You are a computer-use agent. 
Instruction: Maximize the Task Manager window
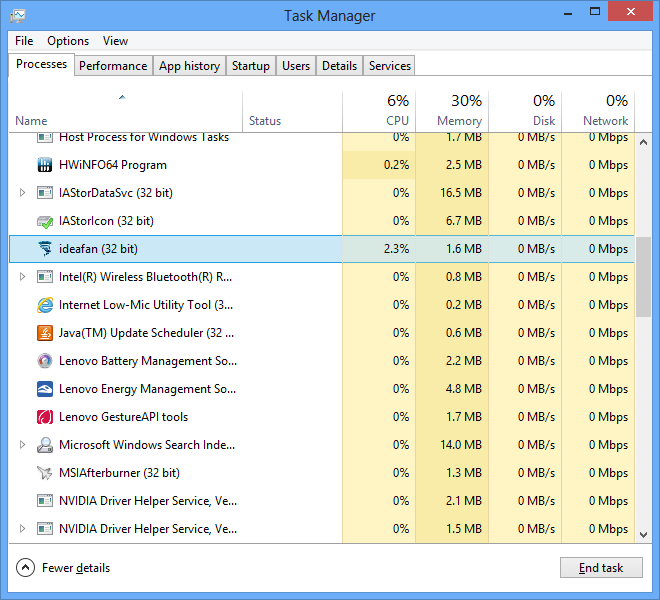tap(595, 12)
